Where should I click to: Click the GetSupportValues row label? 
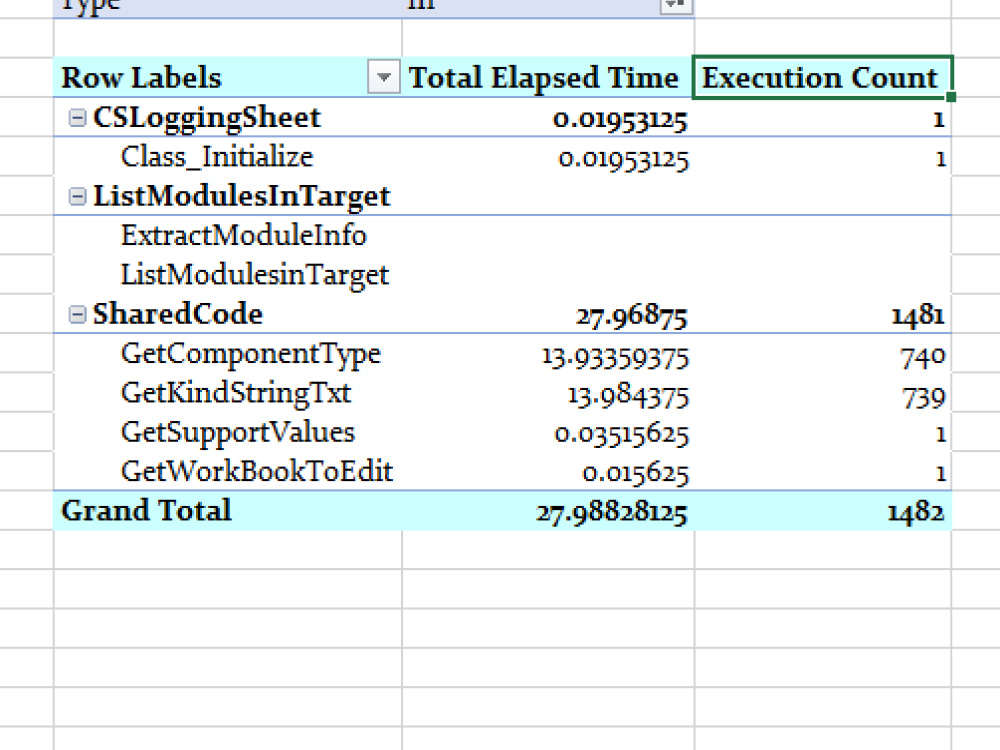pyautogui.click(x=238, y=432)
